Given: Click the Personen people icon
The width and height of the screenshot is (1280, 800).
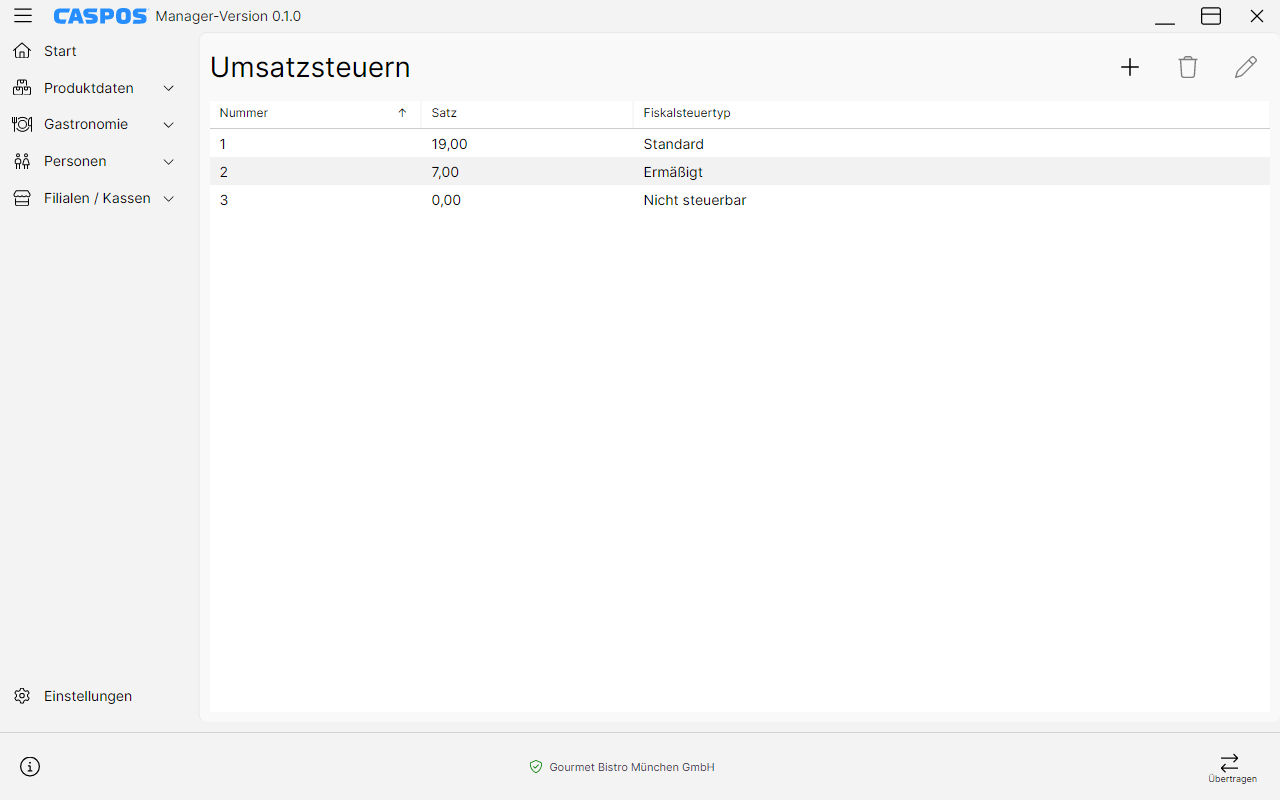Looking at the screenshot, I should 22,161.
